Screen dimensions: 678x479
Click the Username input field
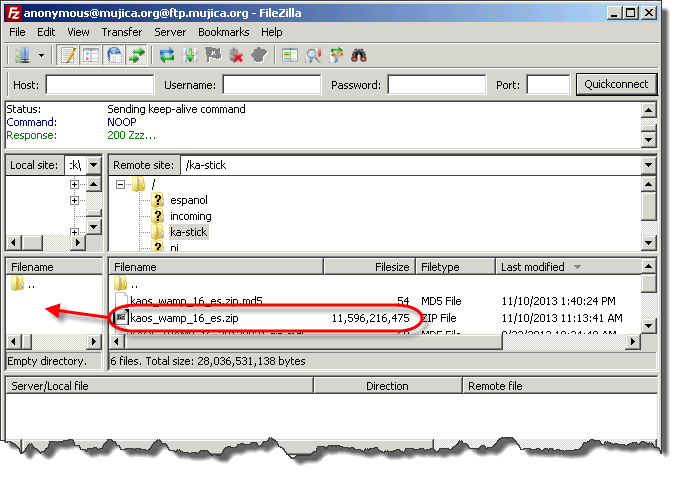click(x=272, y=84)
